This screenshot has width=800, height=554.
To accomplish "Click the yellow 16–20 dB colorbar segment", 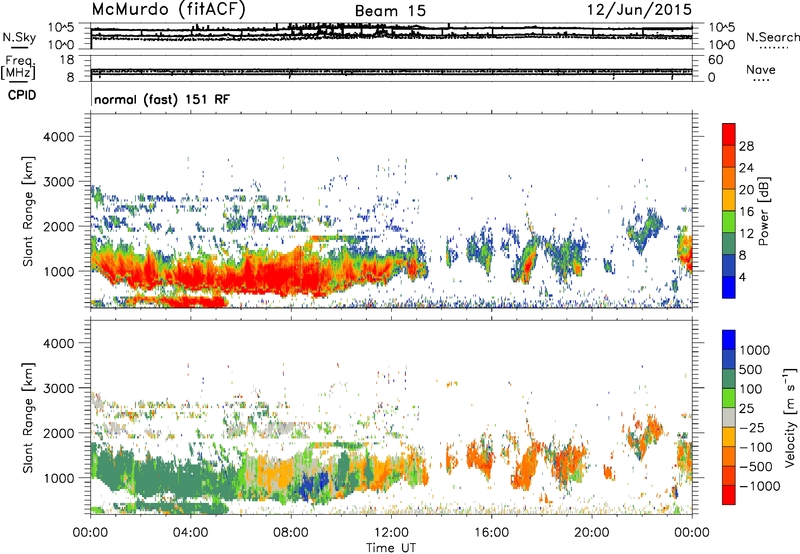I will 729,200.
